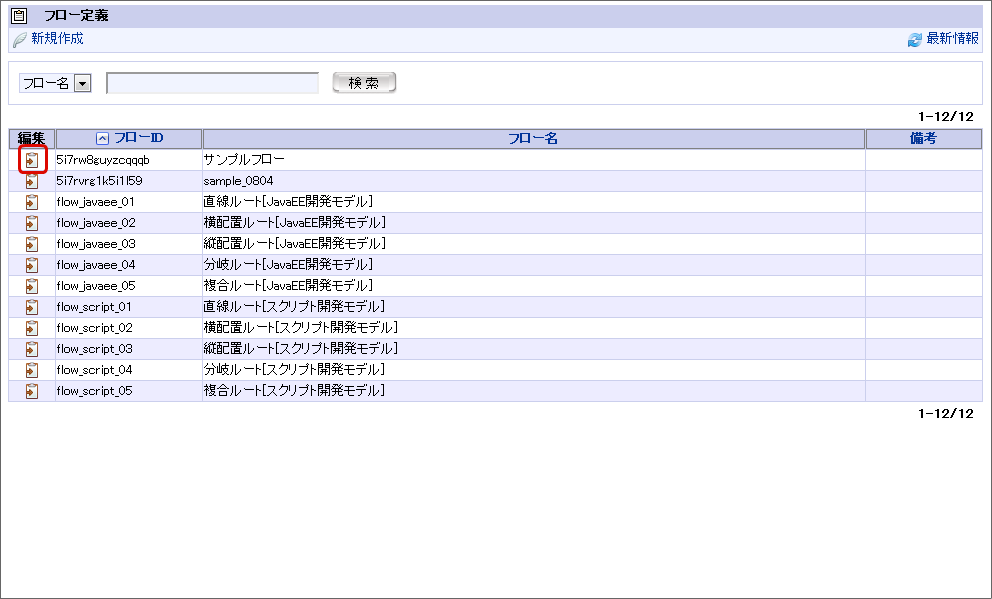Select flow ID 5i7rw8guyzcqqqb text
The image size is (992, 599).
pyautogui.click(x=102, y=160)
